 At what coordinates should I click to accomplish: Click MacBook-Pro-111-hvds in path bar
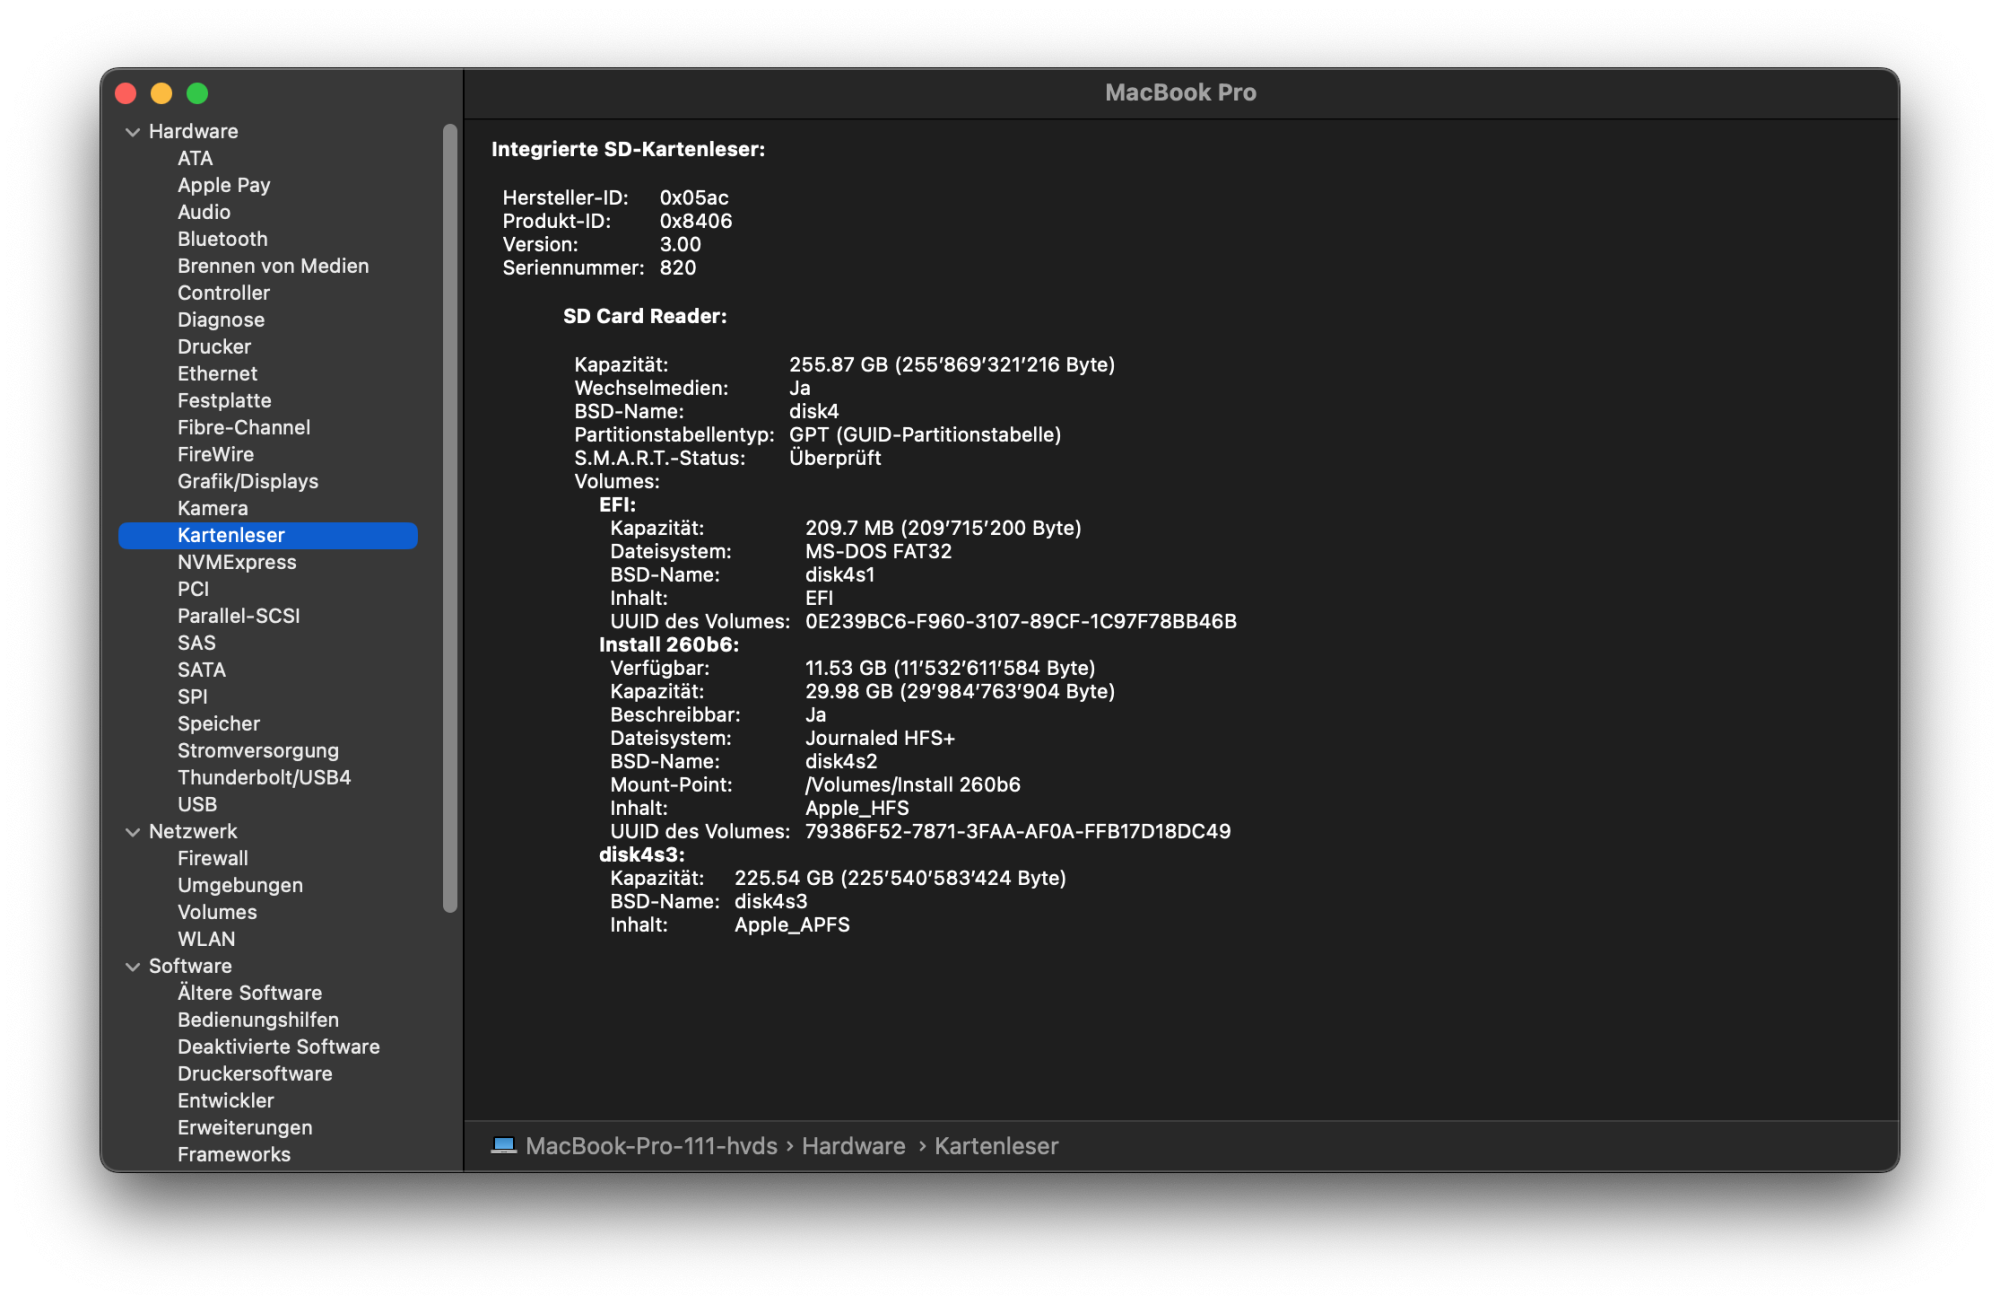click(651, 1146)
